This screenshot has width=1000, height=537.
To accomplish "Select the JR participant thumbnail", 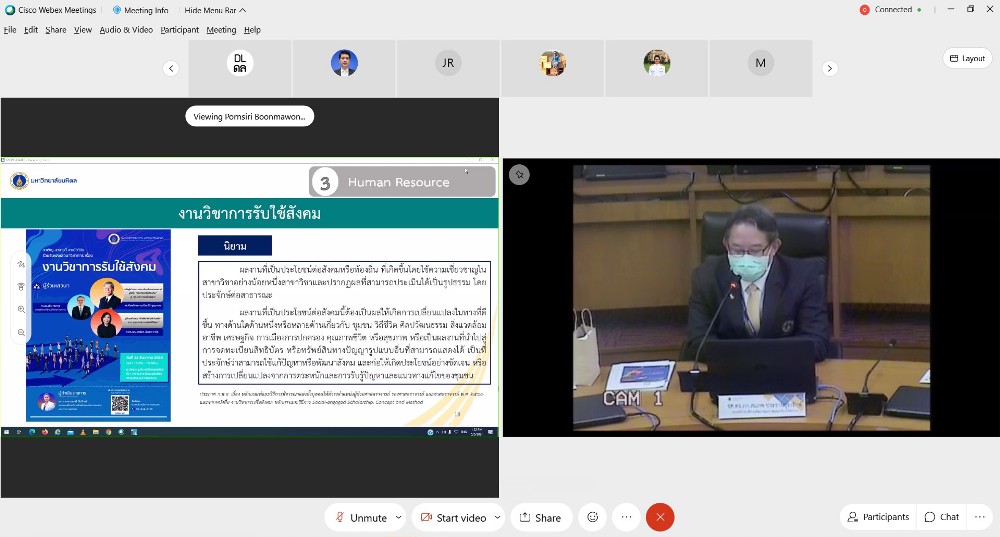I will pos(448,63).
